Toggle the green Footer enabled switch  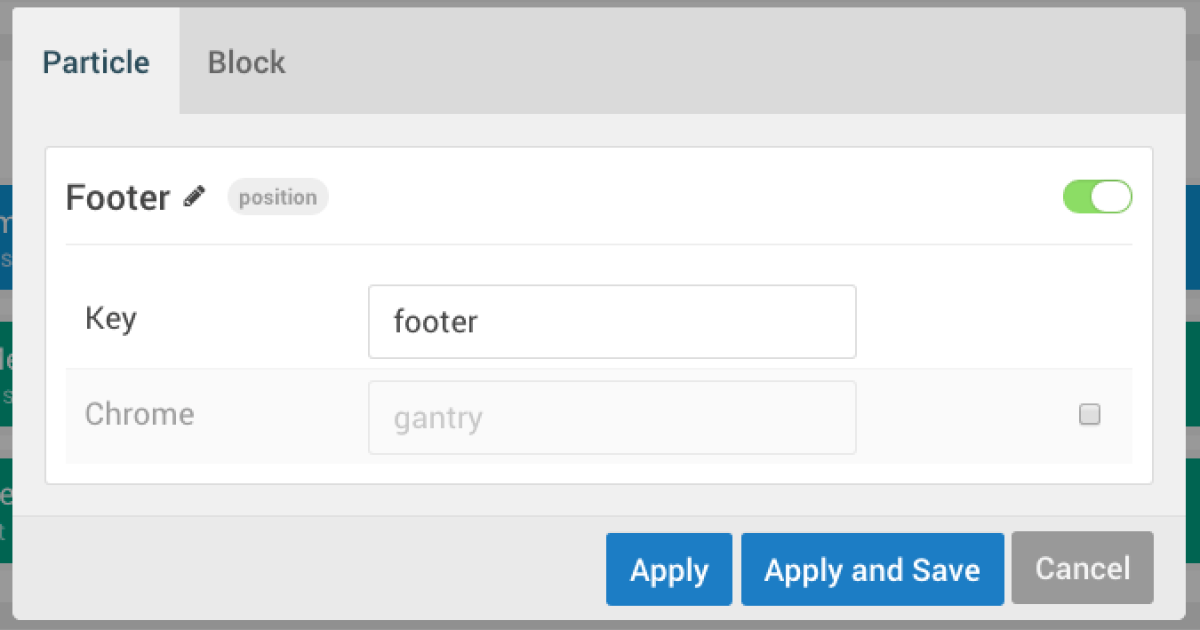(x=1097, y=197)
